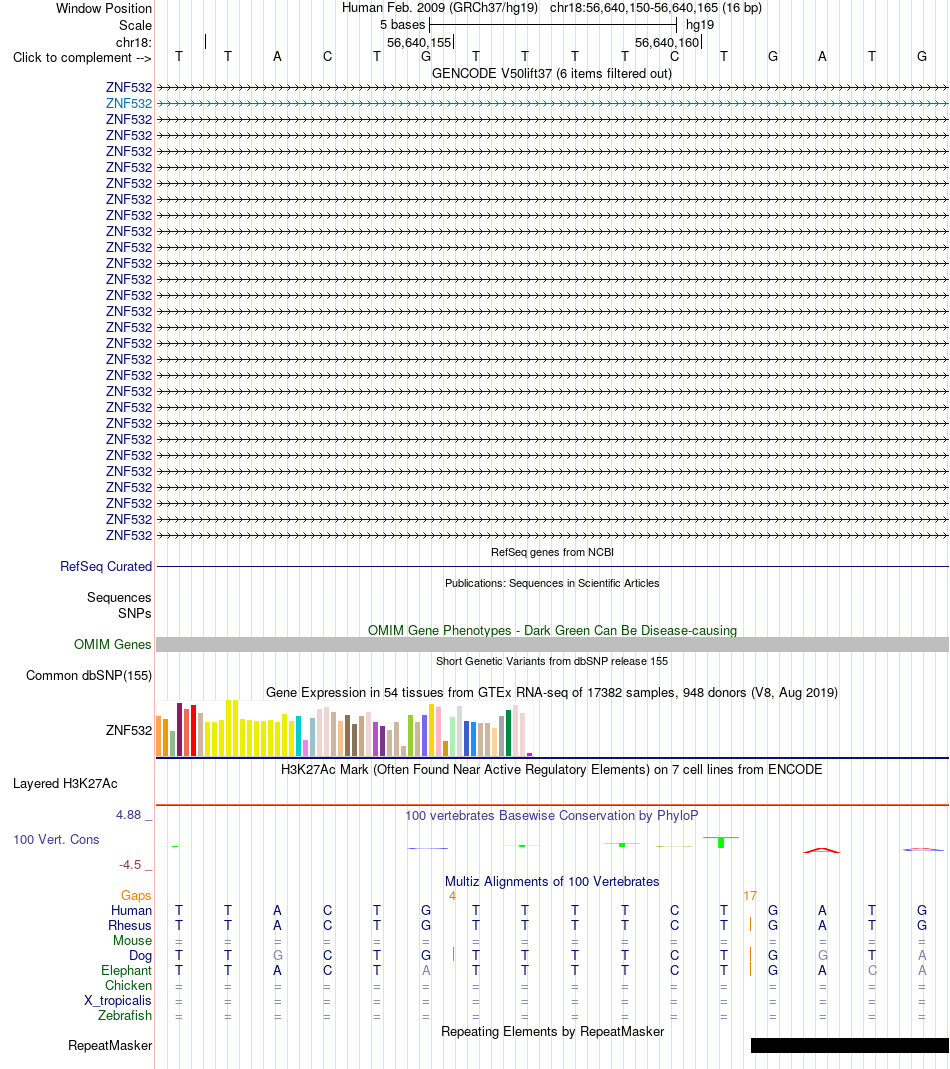
Task: Click the 'Zebrafish' alignment row label
Action: 125,1015
